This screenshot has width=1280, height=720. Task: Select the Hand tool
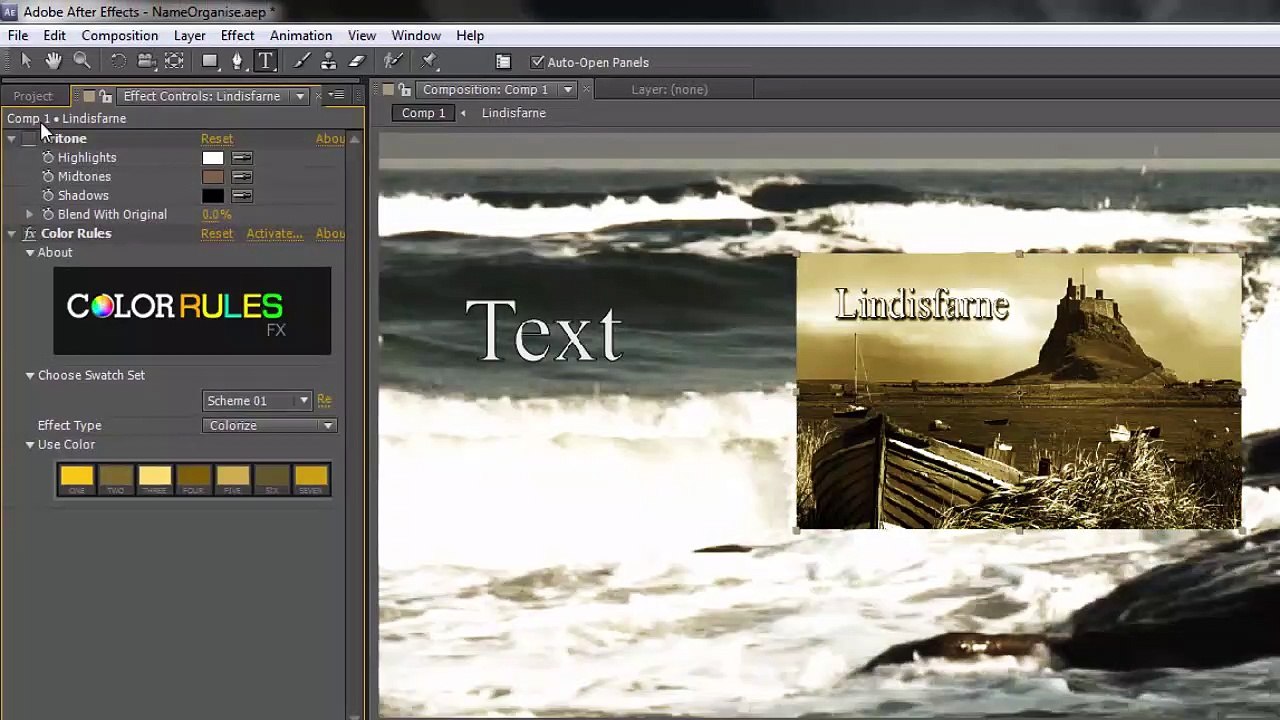tap(53, 62)
